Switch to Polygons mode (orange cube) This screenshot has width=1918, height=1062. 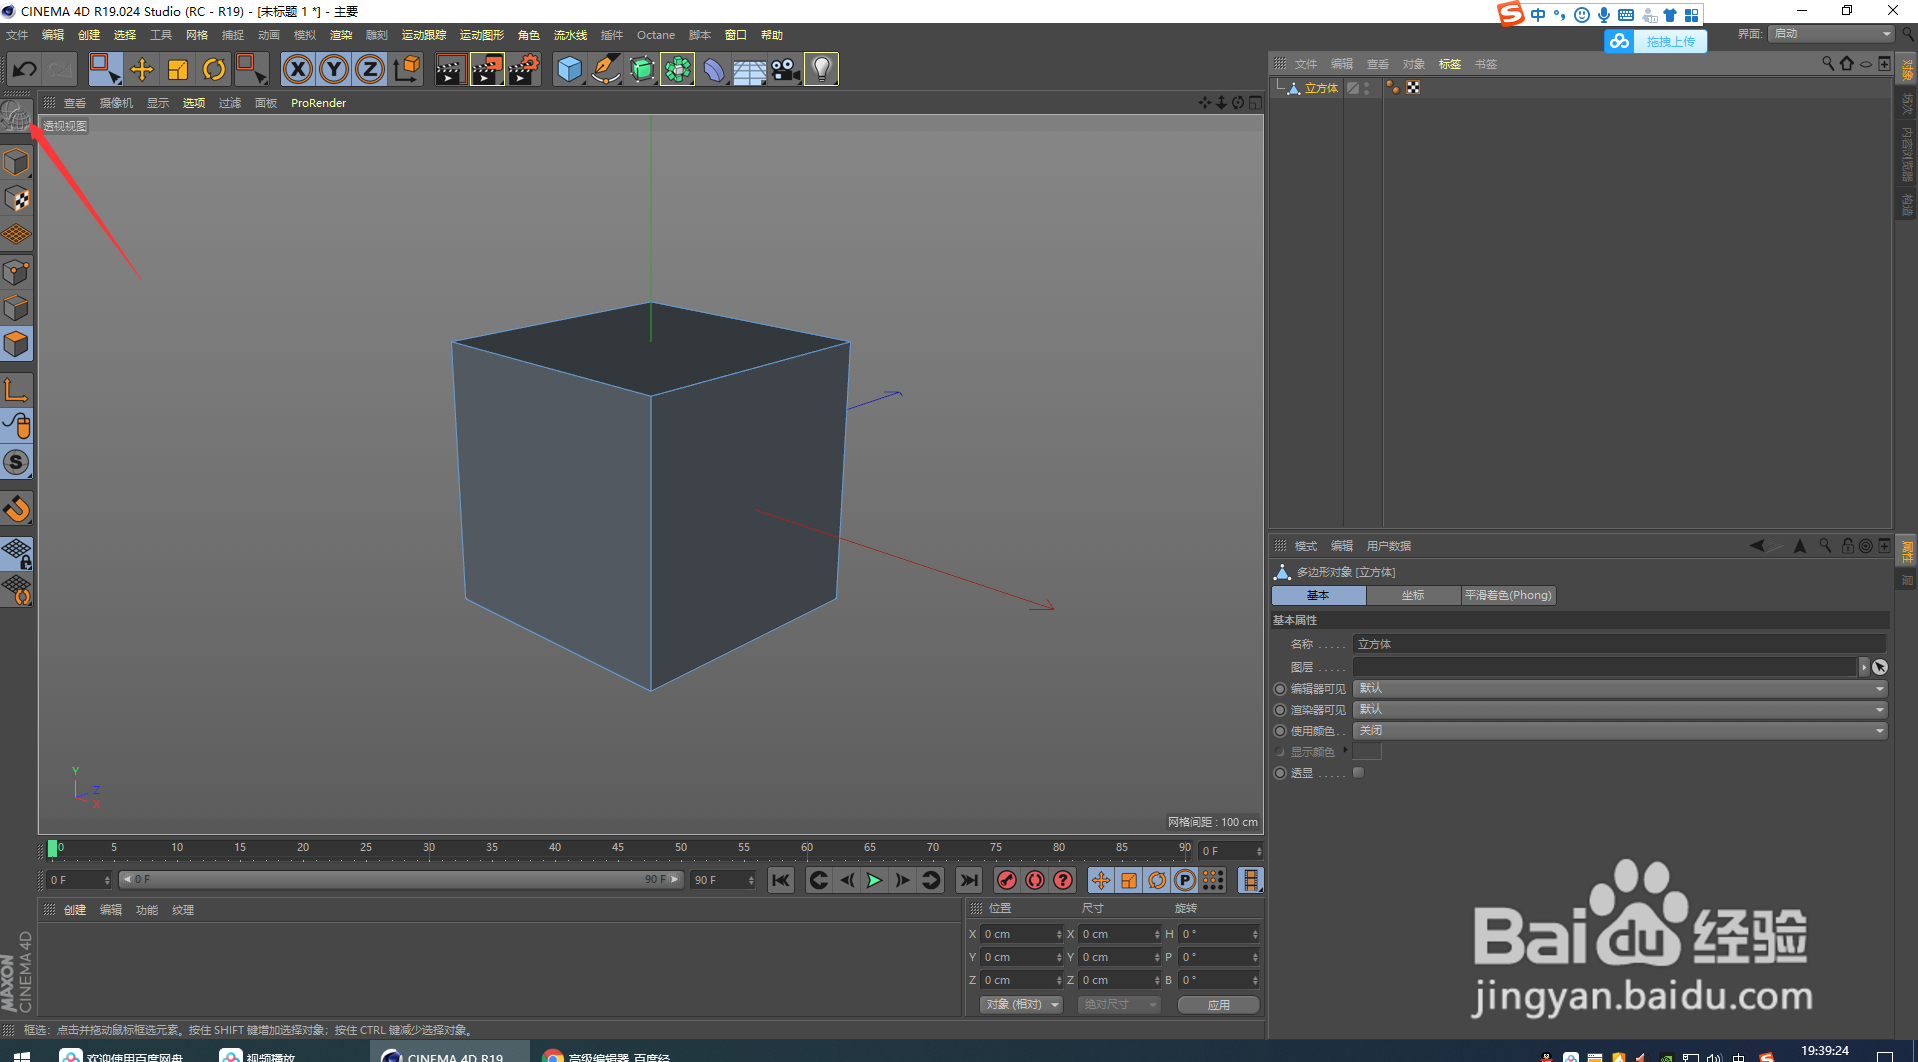tap(17, 344)
